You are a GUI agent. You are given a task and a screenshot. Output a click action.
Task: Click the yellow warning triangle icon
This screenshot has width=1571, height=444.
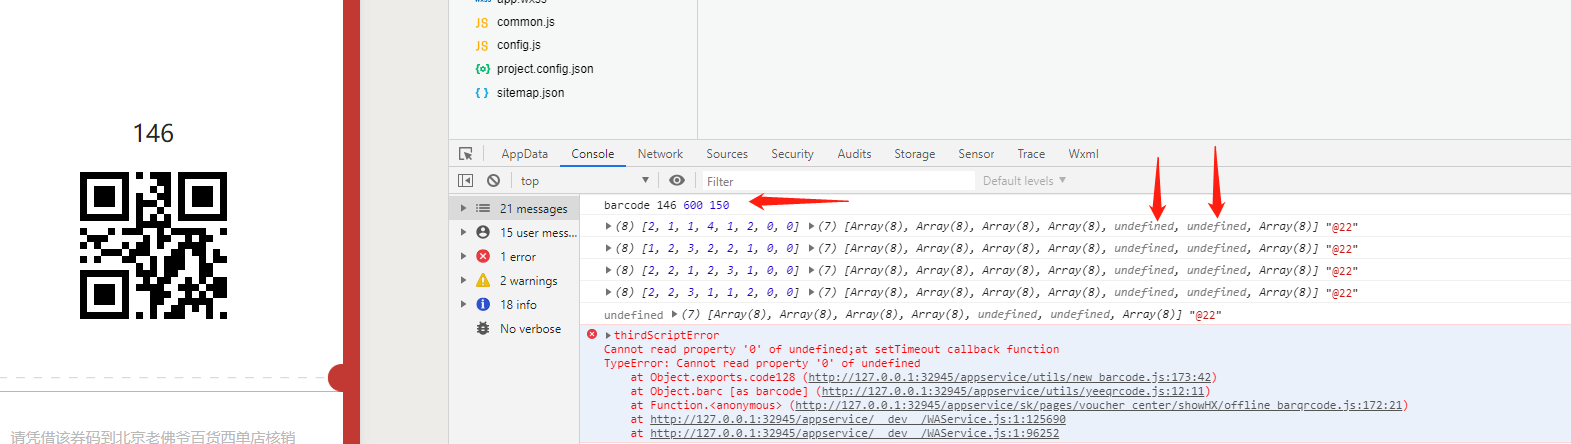pyautogui.click(x=483, y=281)
